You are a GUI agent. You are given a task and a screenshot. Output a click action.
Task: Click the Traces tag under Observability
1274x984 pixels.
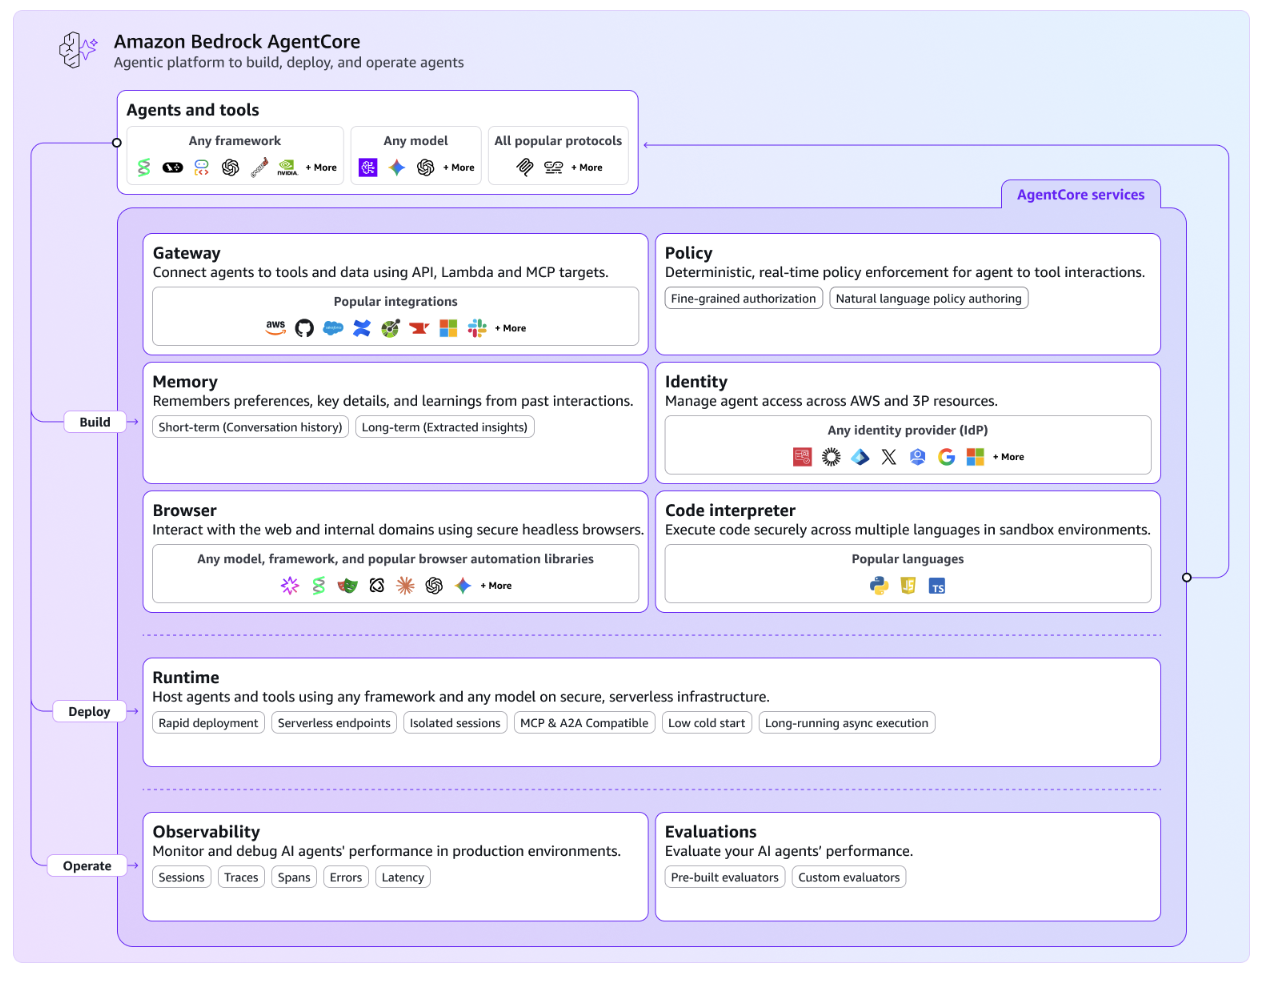click(241, 878)
